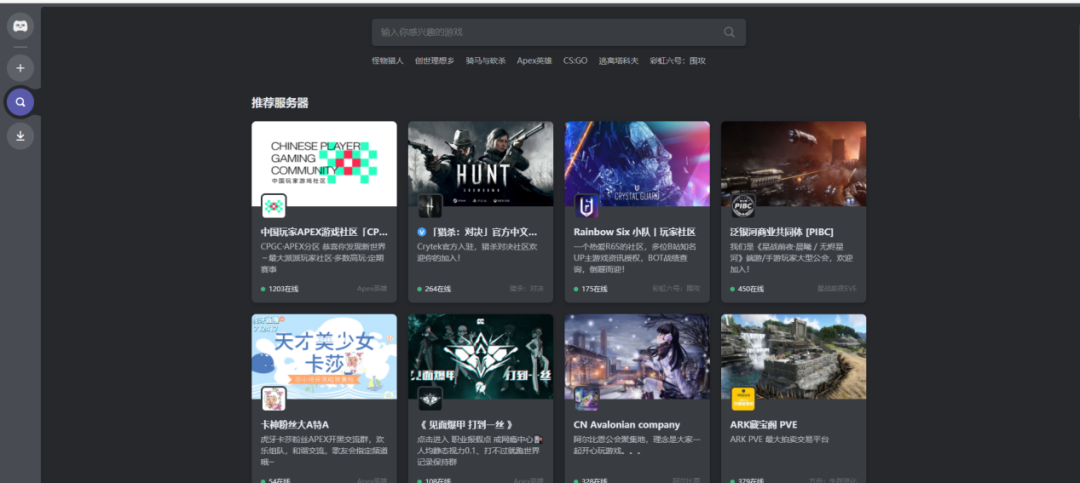1080x483 pixels.
Task: Click the PIBC server avatar icon
Action: (743, 206)
